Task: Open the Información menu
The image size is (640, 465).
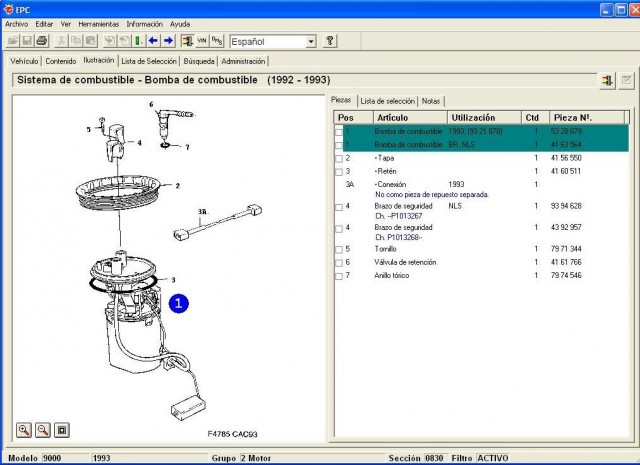Action: pos(144,24)
